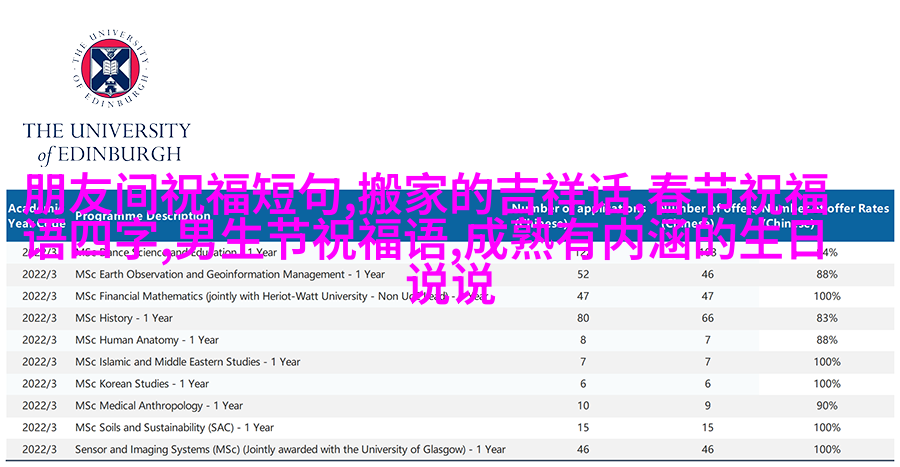Click 'MSc Earth Observation and Geoinformation Management' row
Image resolution: width=900 pixels, height=467 pixels.
450,274
